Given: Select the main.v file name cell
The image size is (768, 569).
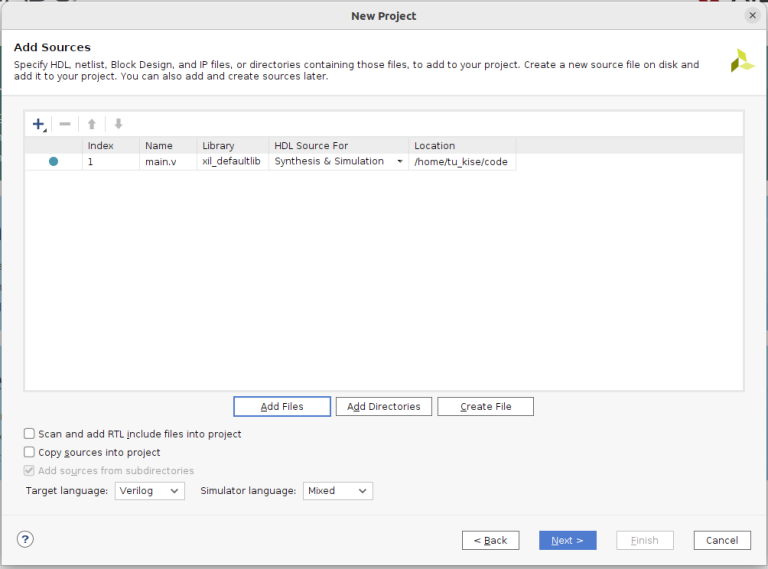Looking at the screenshot, I should point(161,161).
